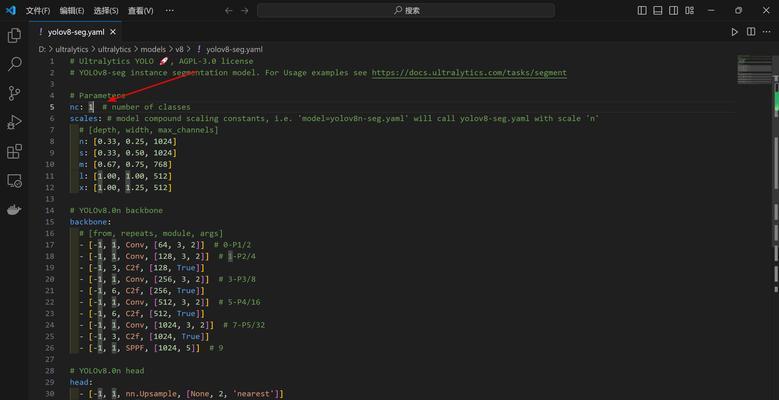Open the docs.ultralytics.com/tasks/segment link
Screen dimensions: 779x400
pyautogui.click(x=469, y=73)
